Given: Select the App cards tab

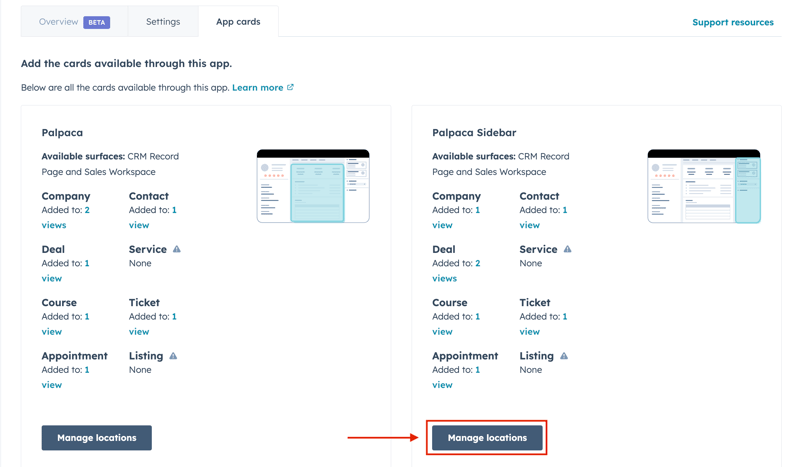Looking at the screenshot, I should point(238,22).
